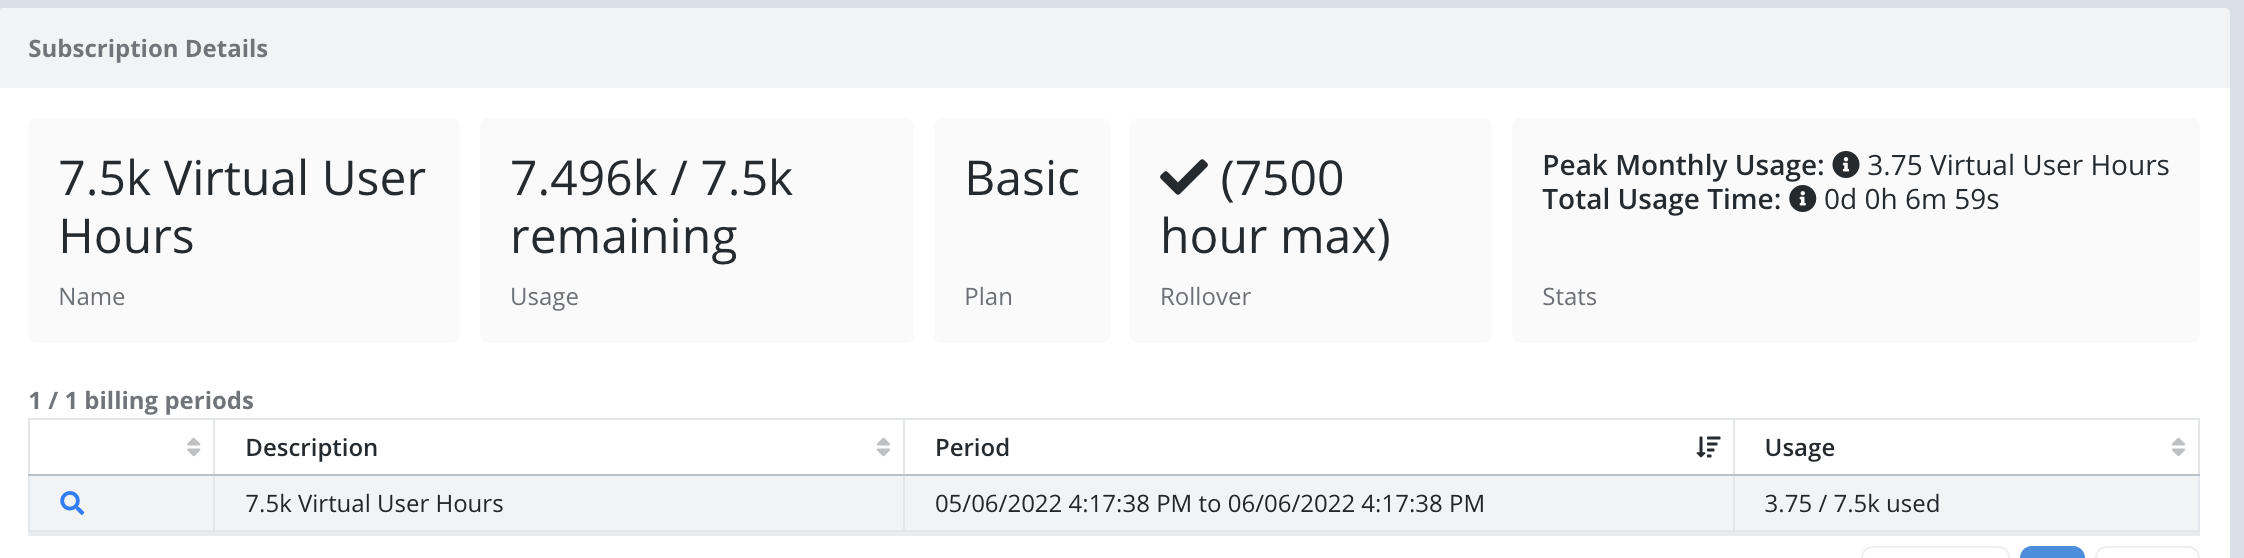Open the magnifier icon for the billing period
This screenshot has width=2244, height=558.
coord(72,503)
